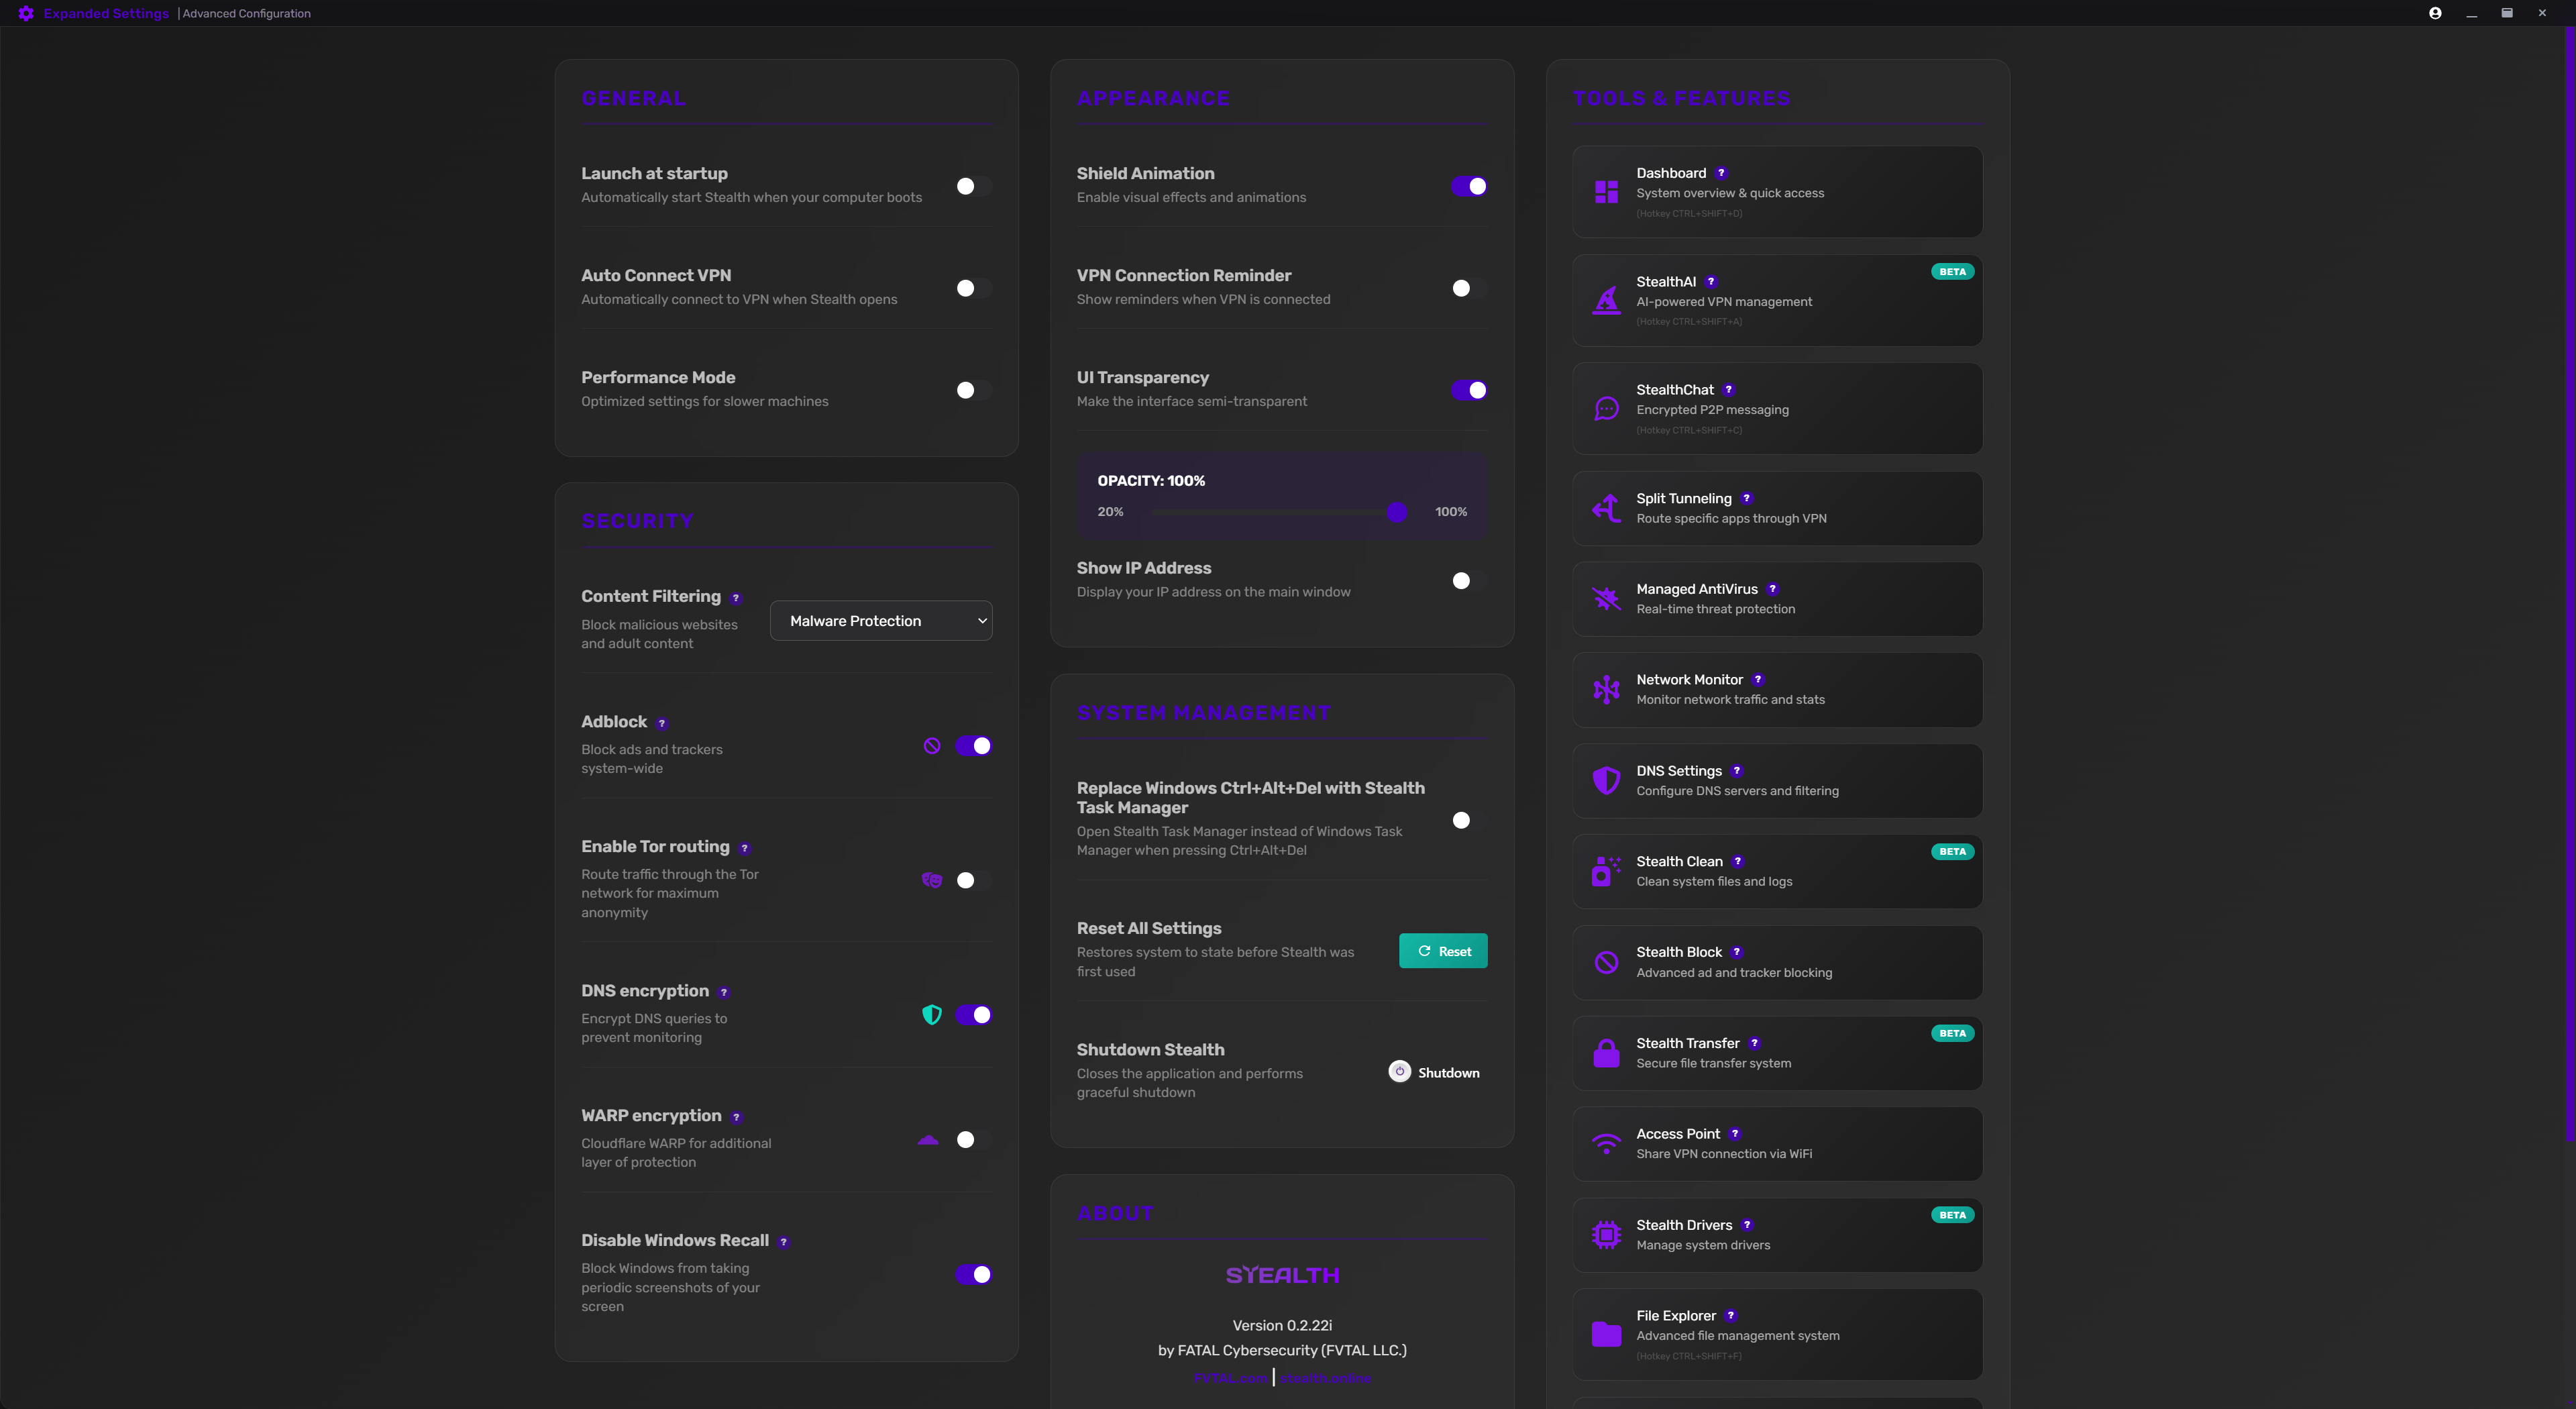The image size is (2576, 1409).
Task: Click the Shutdown button
Action: point(1435,1072)
